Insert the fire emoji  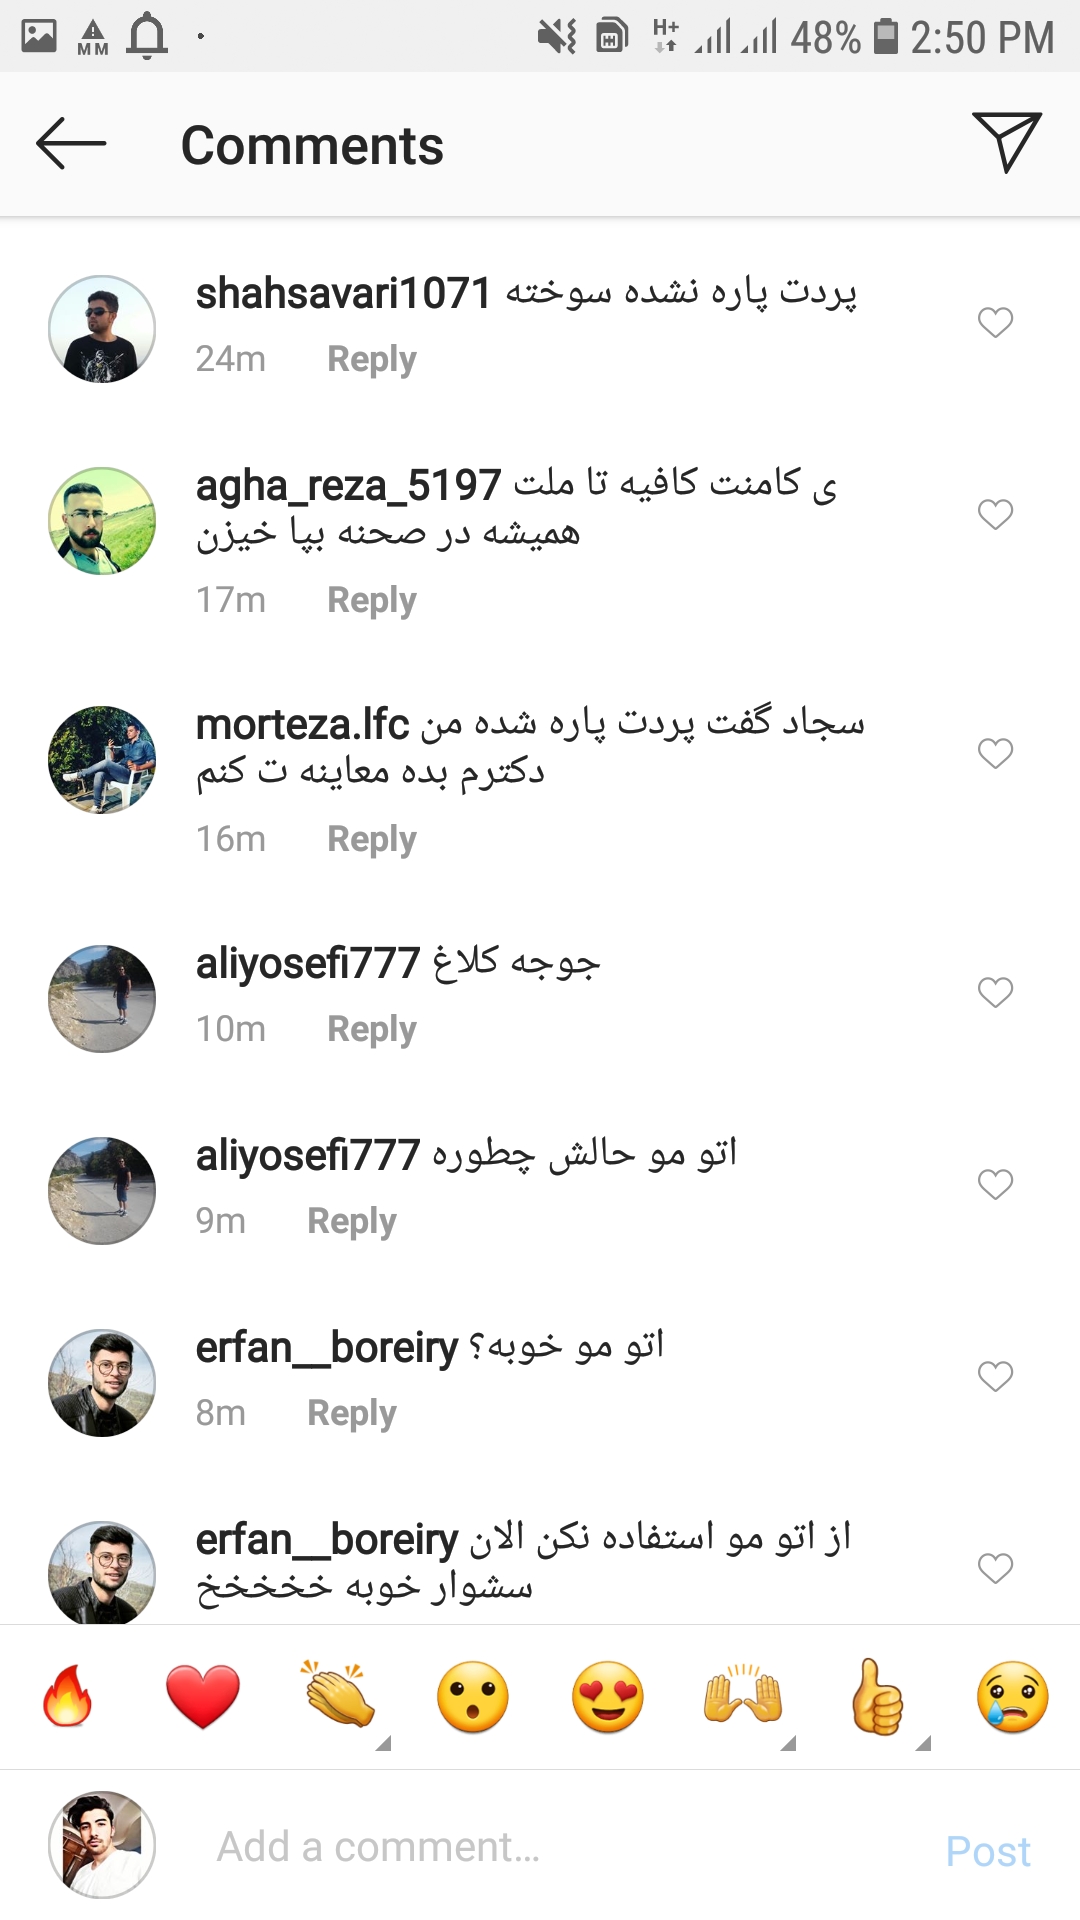pyautogui.click(x=67, y=1696)
